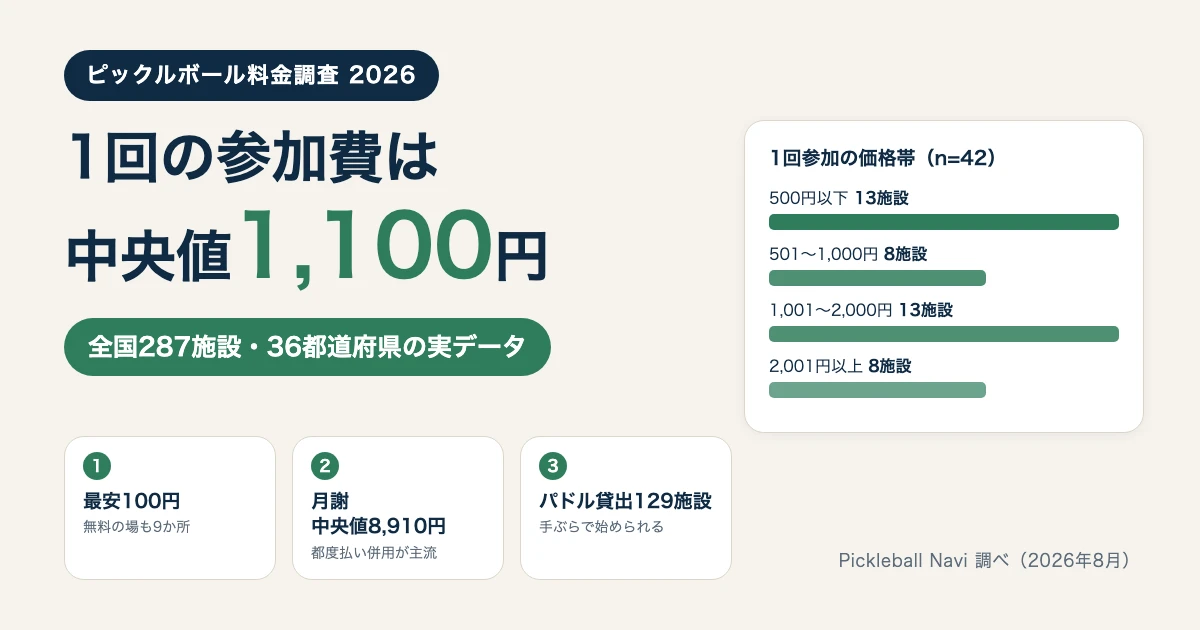This screenshot has height=630, width=1200.
Task: Click the number 2 circle badge
Action: tap(324, 466)
